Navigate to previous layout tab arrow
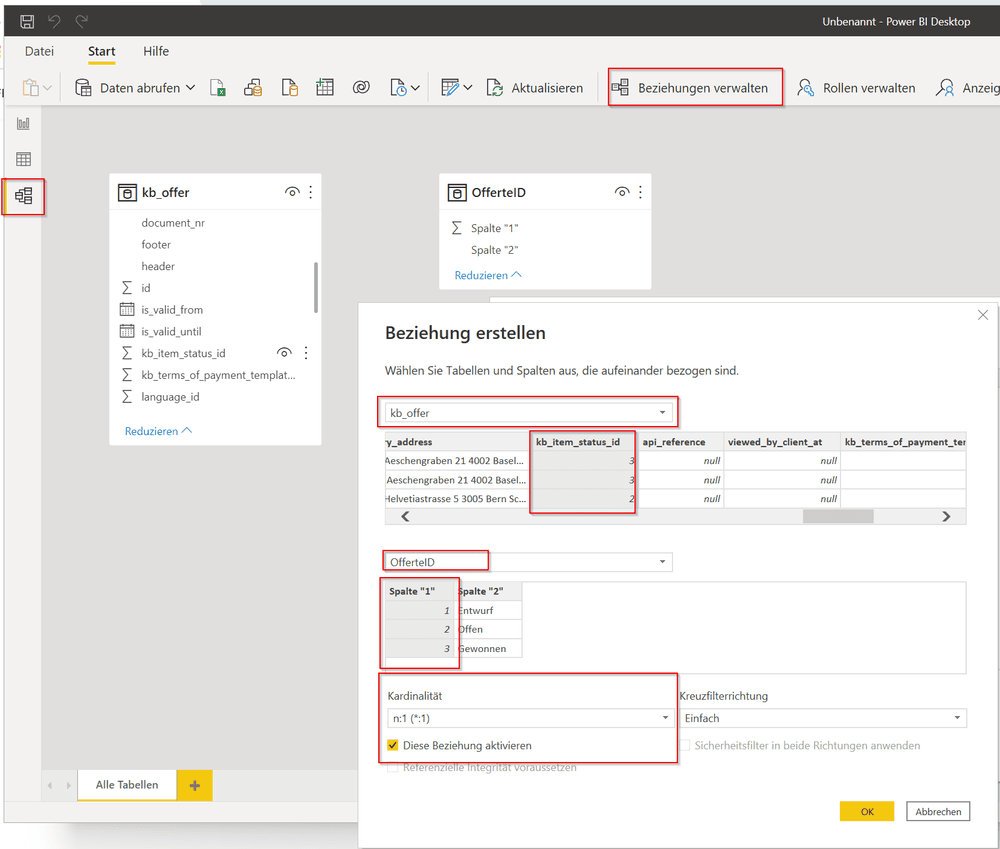The width and height of the screenshot is (1000, 849). tap(50, 785)
